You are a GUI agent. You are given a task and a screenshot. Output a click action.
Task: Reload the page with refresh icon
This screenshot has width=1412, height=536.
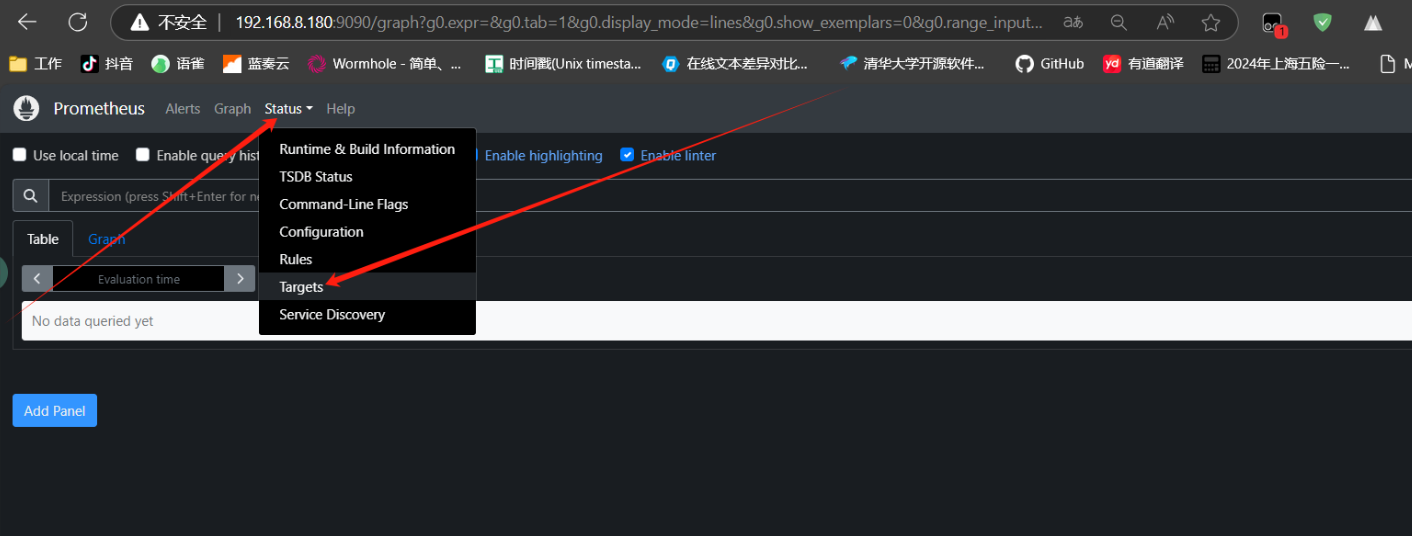coord(77,22)
